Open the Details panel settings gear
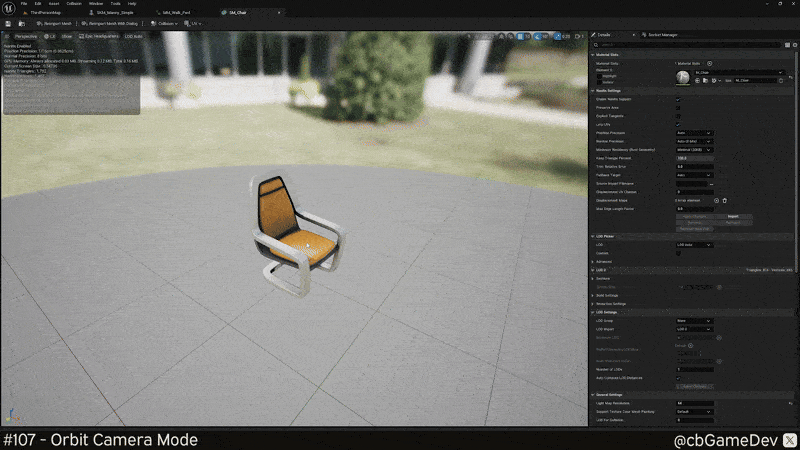Screen dimensions: 800x450 point(795,45)
